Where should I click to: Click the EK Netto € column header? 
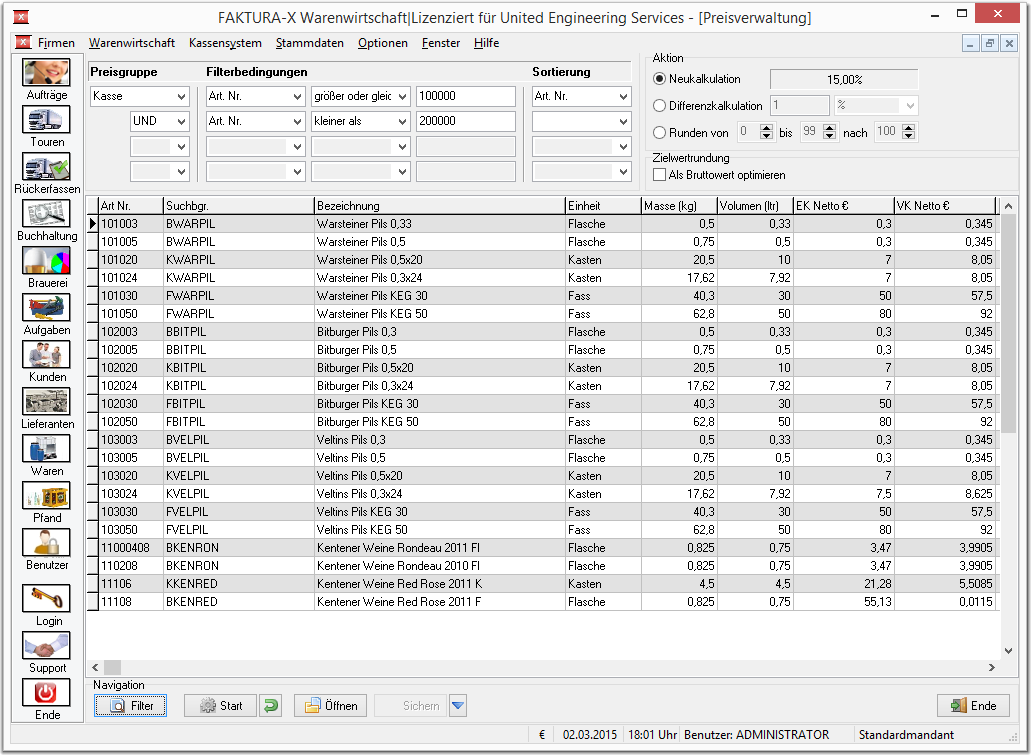[x=844, y=206]
